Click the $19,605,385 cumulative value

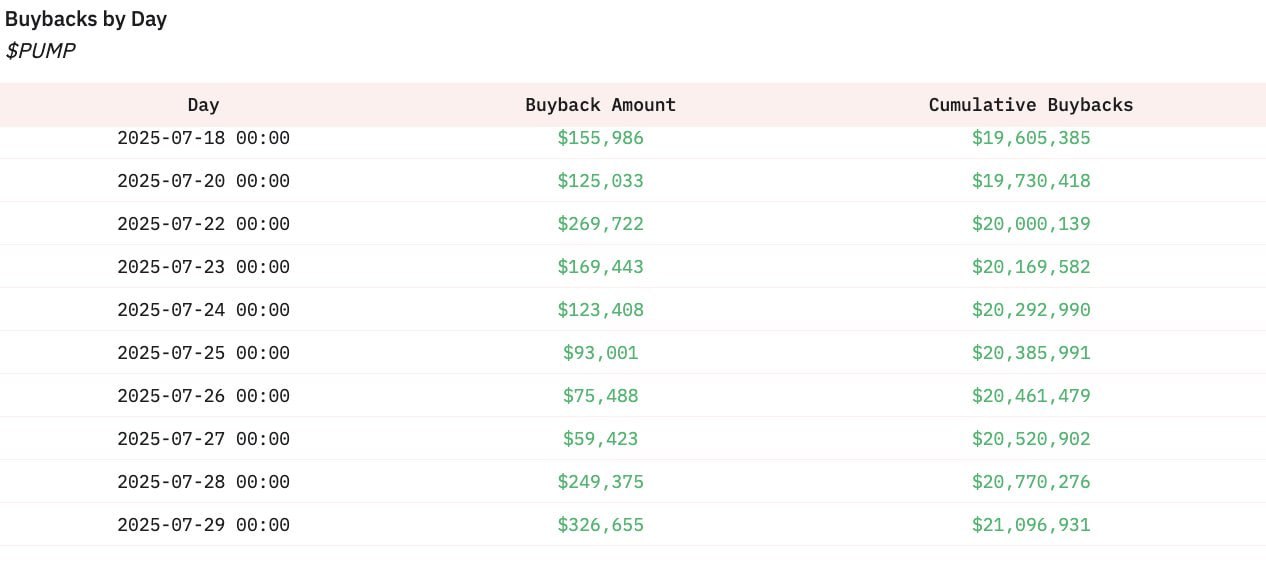coord(1031,138)
